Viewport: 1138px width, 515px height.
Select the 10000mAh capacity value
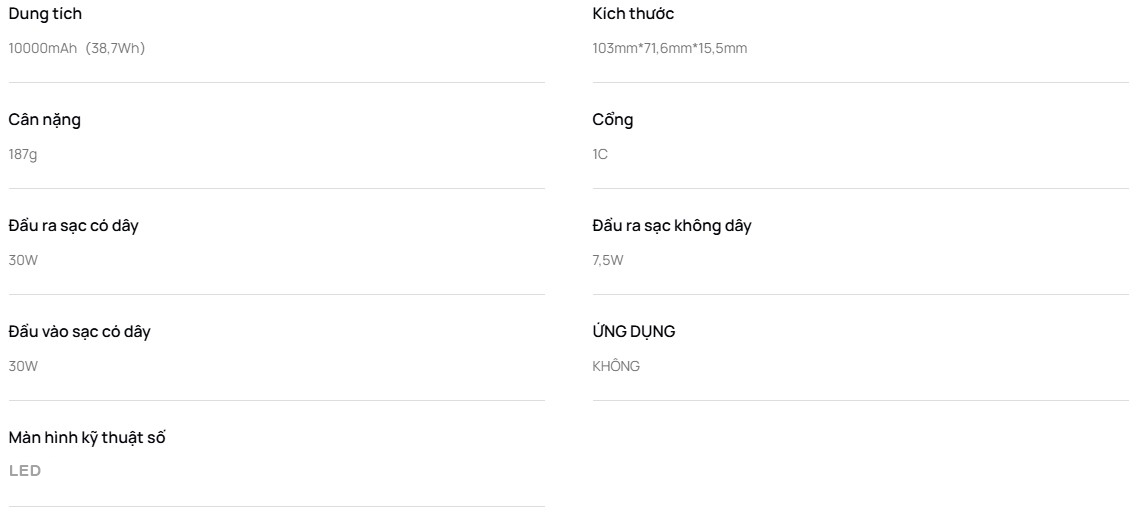coord(42,48)
